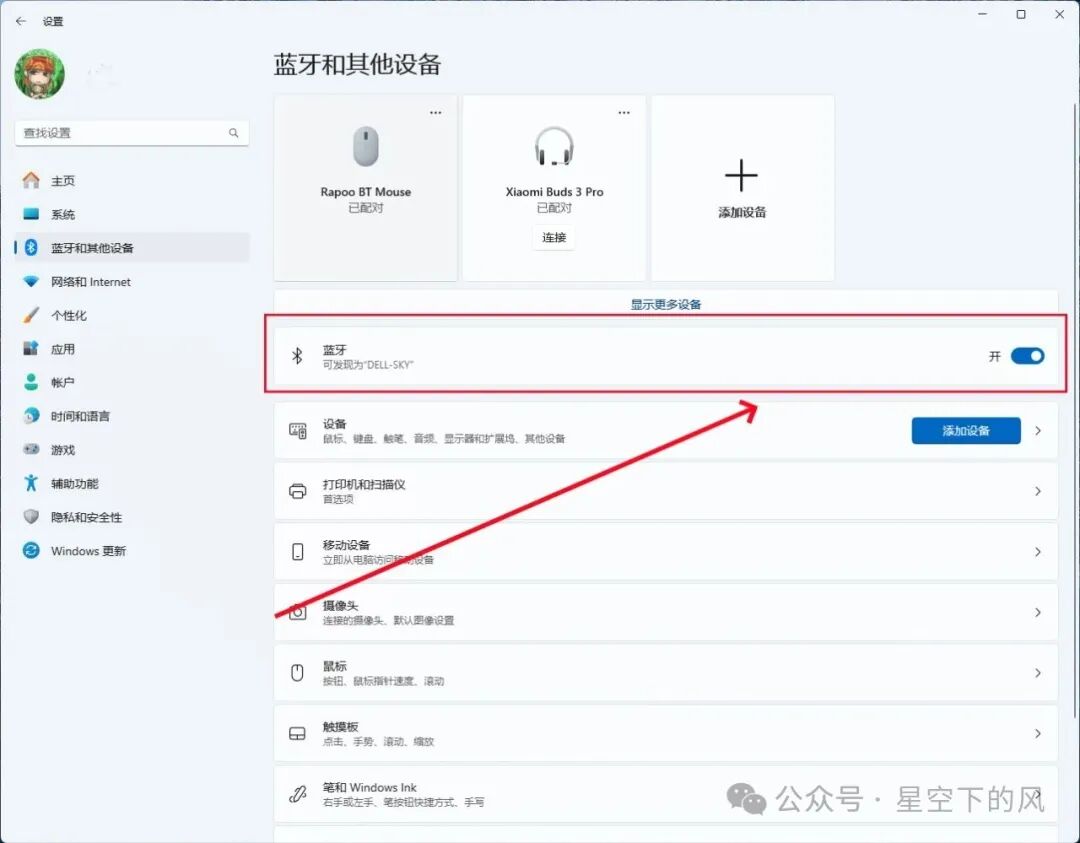Click the Xiaomi Buds 3 Pro headphone icon

point(554,146)
